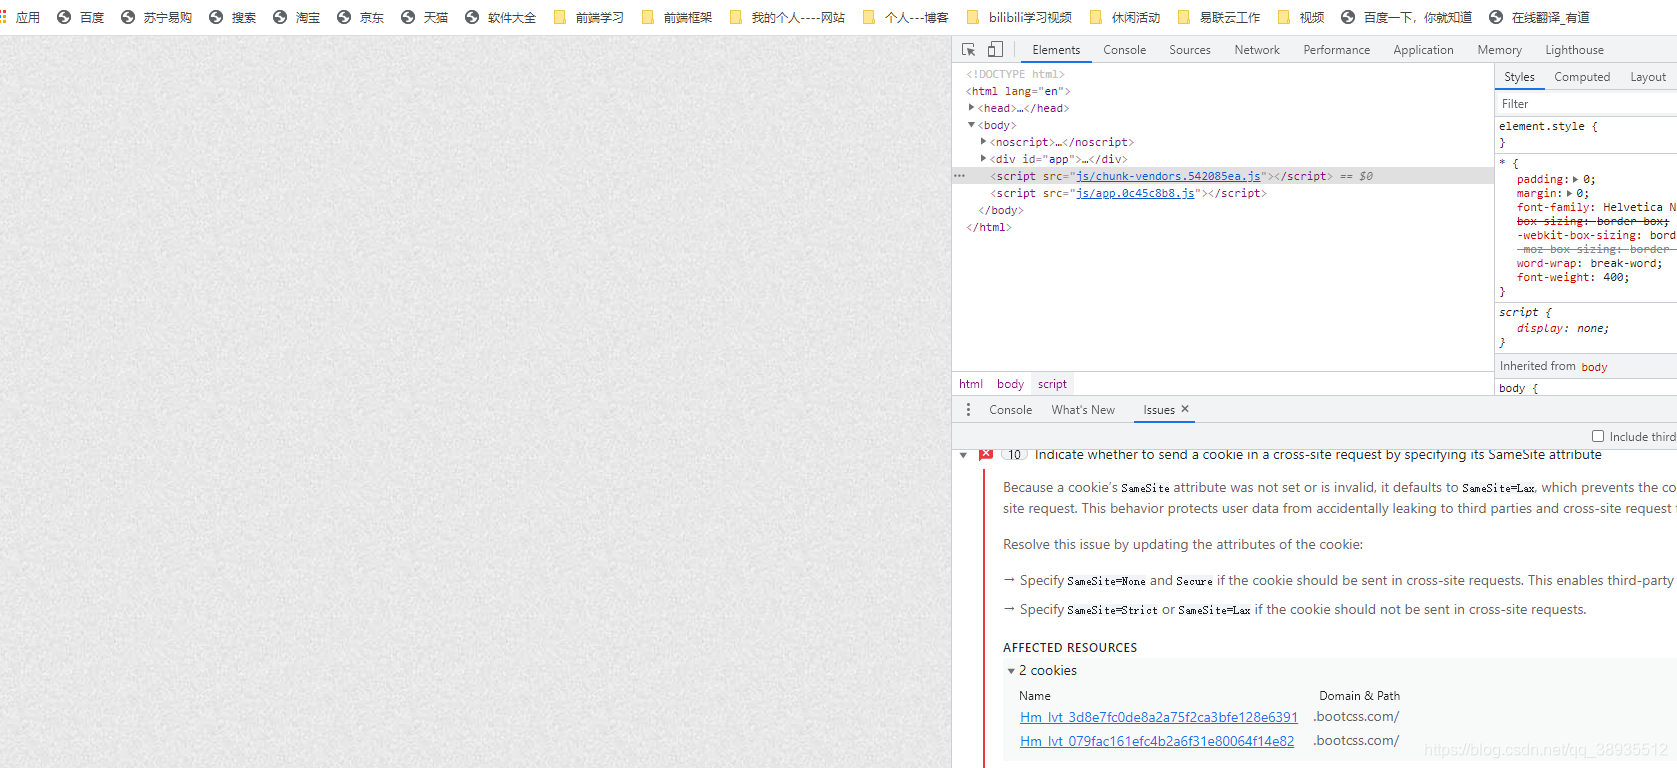The width and height of the screenshot is (1677, 768).
Task: Focus the Styles Filter input field
Action: 1585,104
